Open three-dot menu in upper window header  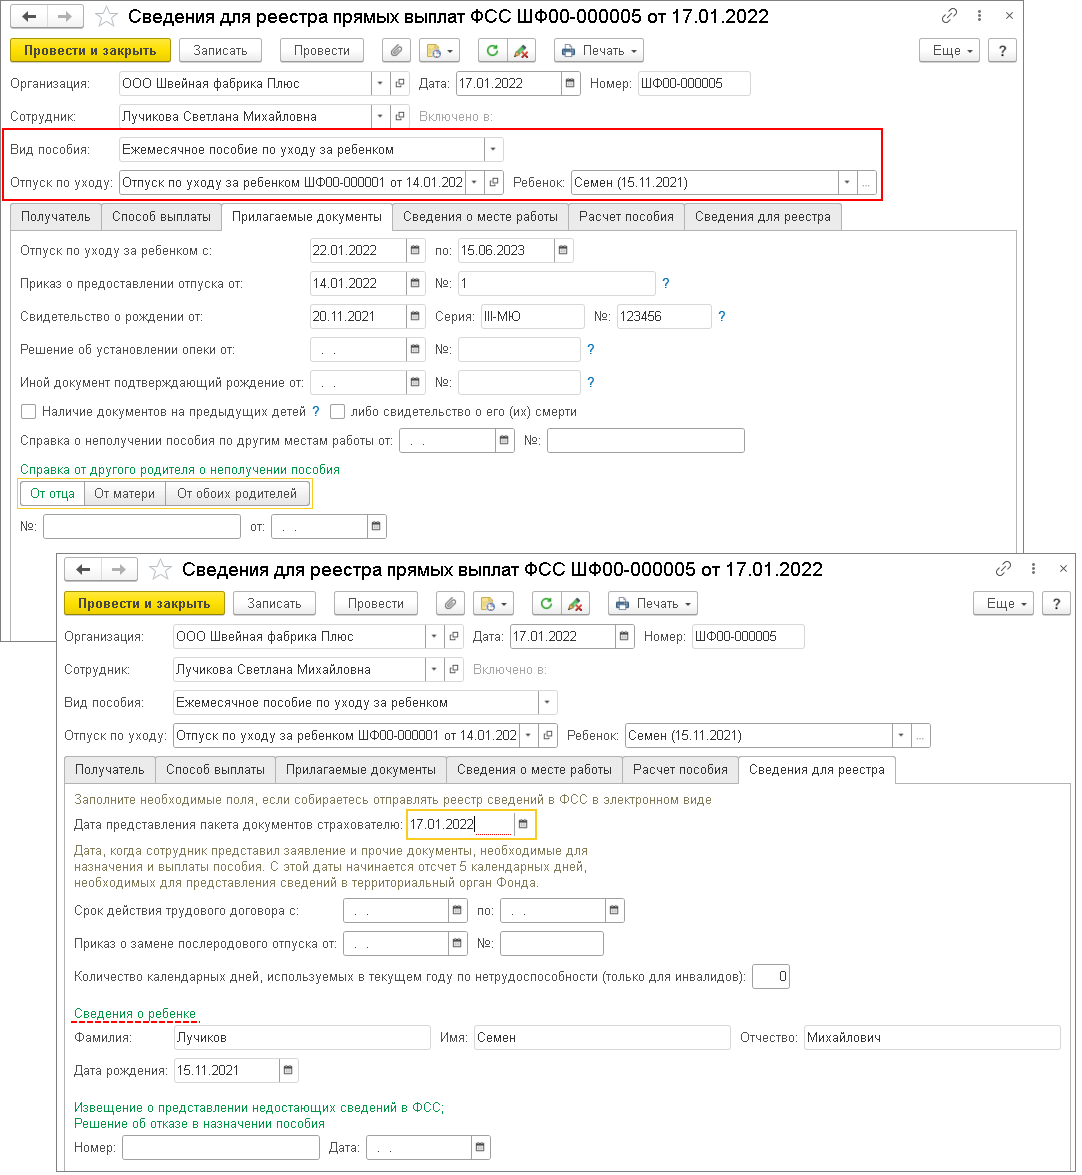pos(979,16)
